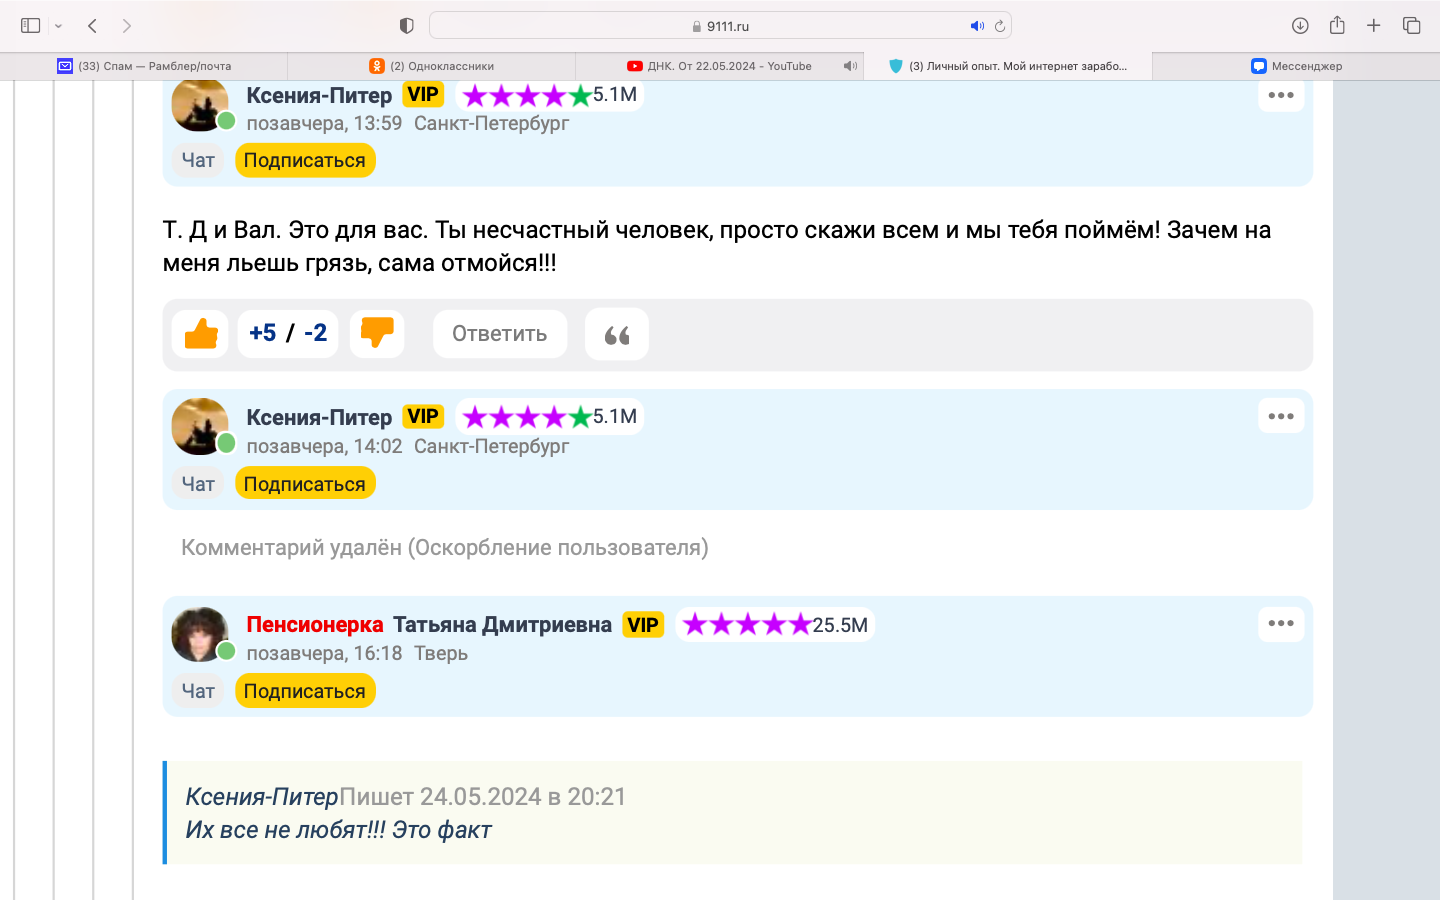
Task: Click Татьяна Дмитриевна's avatar thumbnail
Action: coord(200,634)
